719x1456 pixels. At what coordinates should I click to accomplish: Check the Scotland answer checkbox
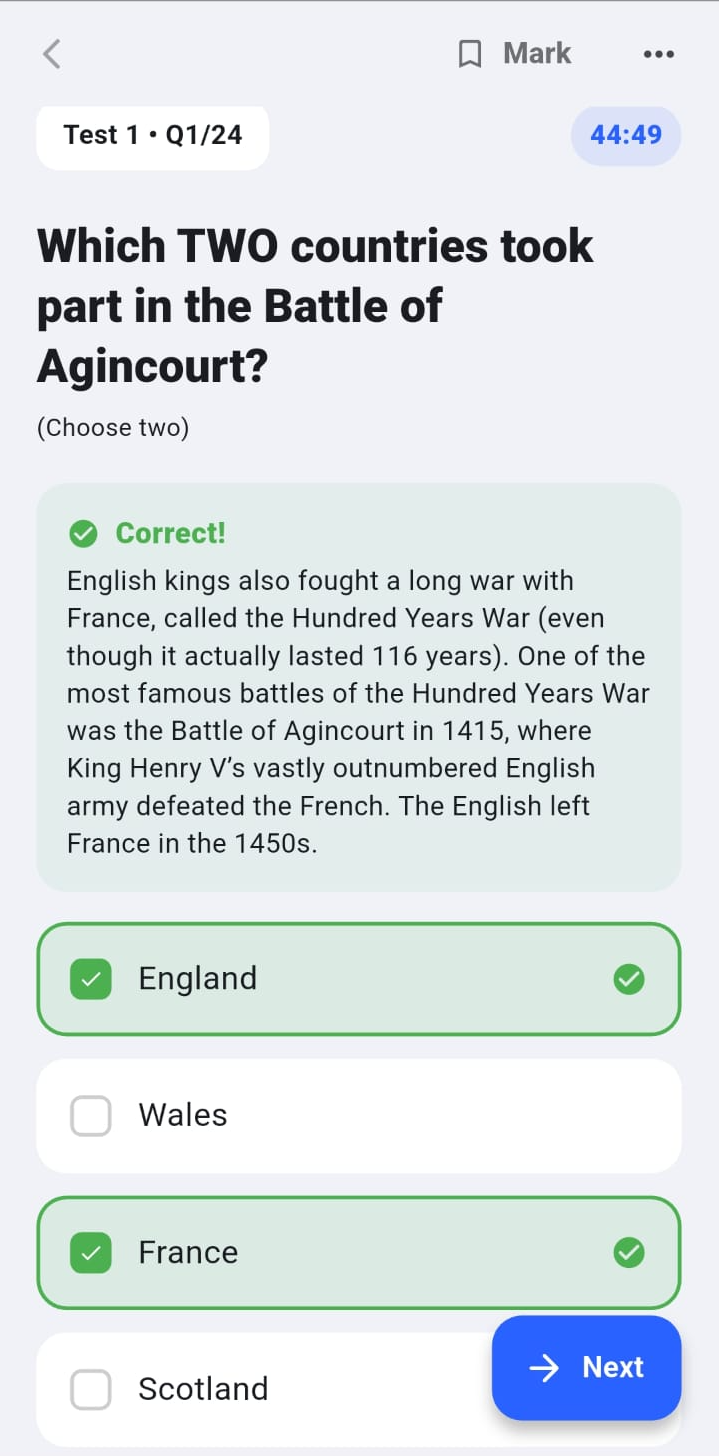90,1389
